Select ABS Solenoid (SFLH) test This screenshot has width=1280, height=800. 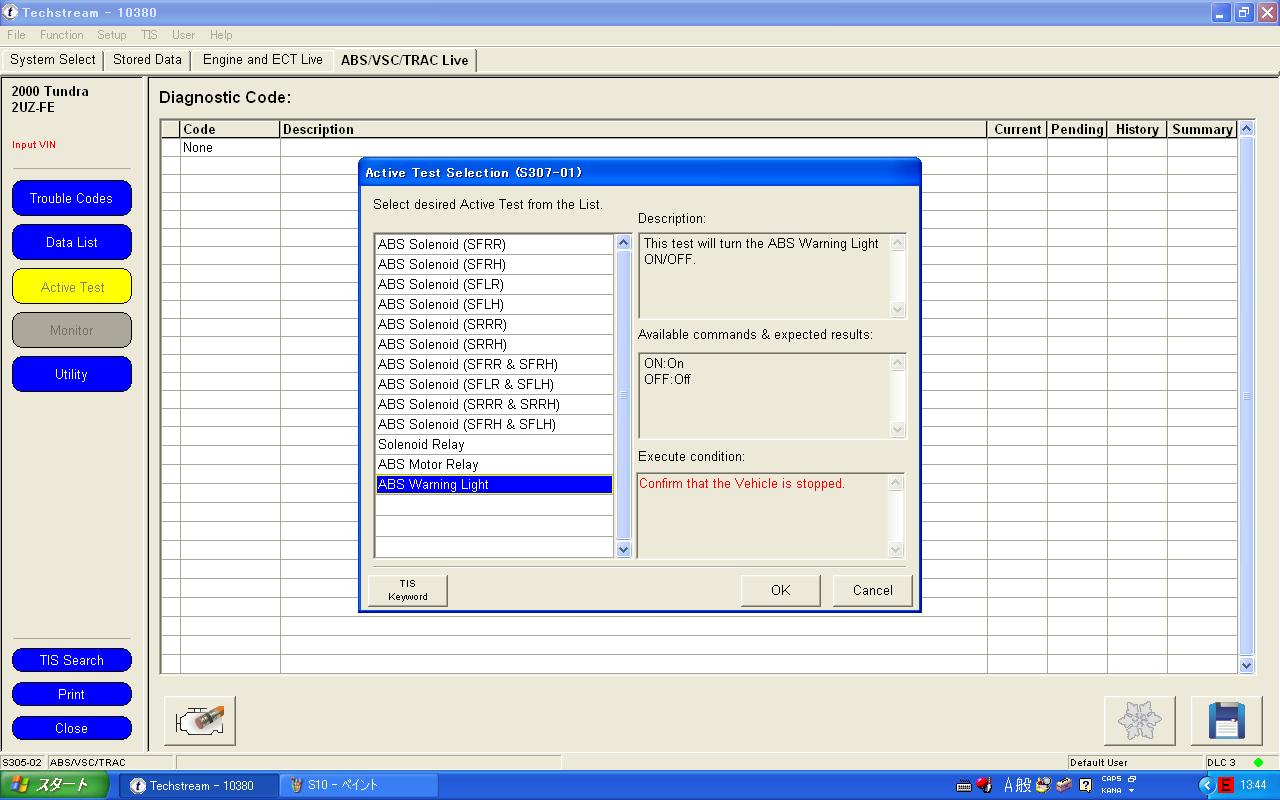[x=494, y=304]
